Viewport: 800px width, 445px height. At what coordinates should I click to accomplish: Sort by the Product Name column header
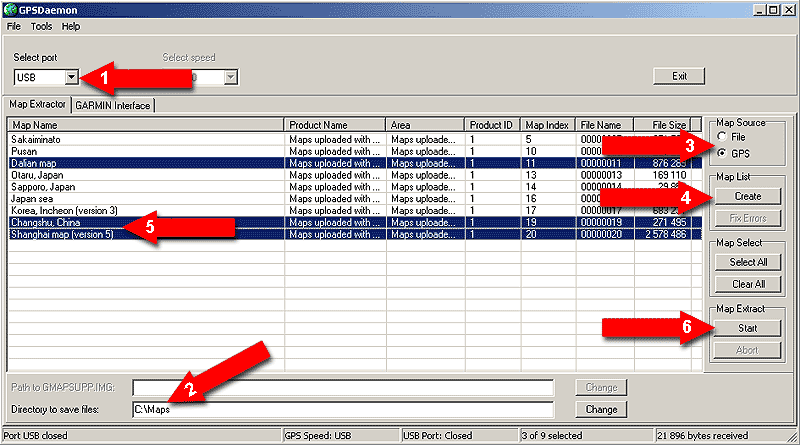point(335,125)
